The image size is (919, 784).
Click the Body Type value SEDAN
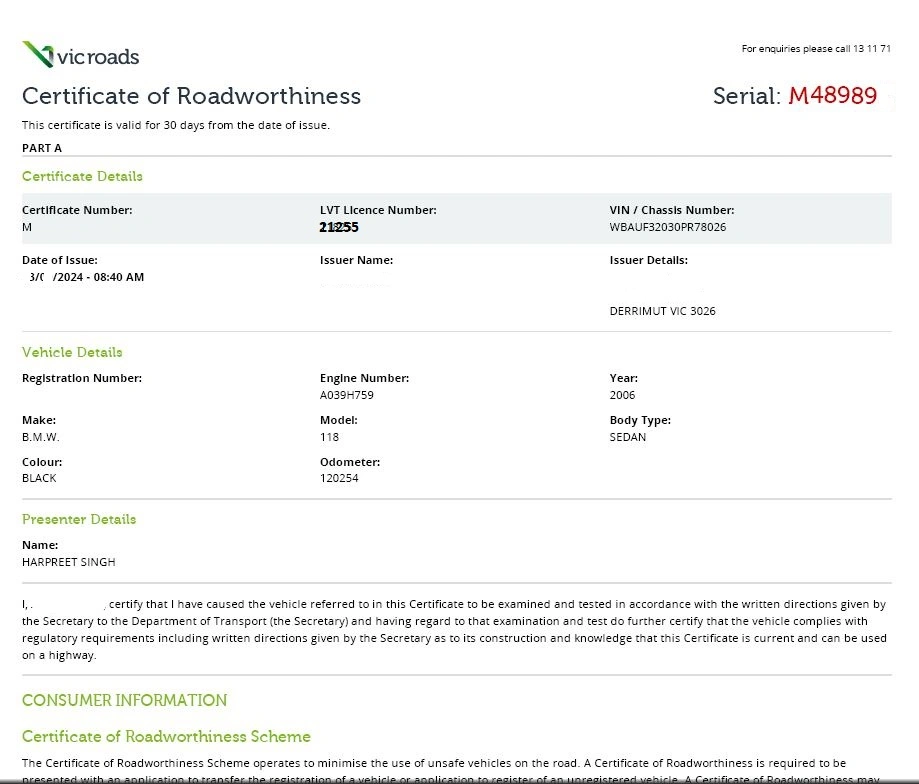click(627, 437)
